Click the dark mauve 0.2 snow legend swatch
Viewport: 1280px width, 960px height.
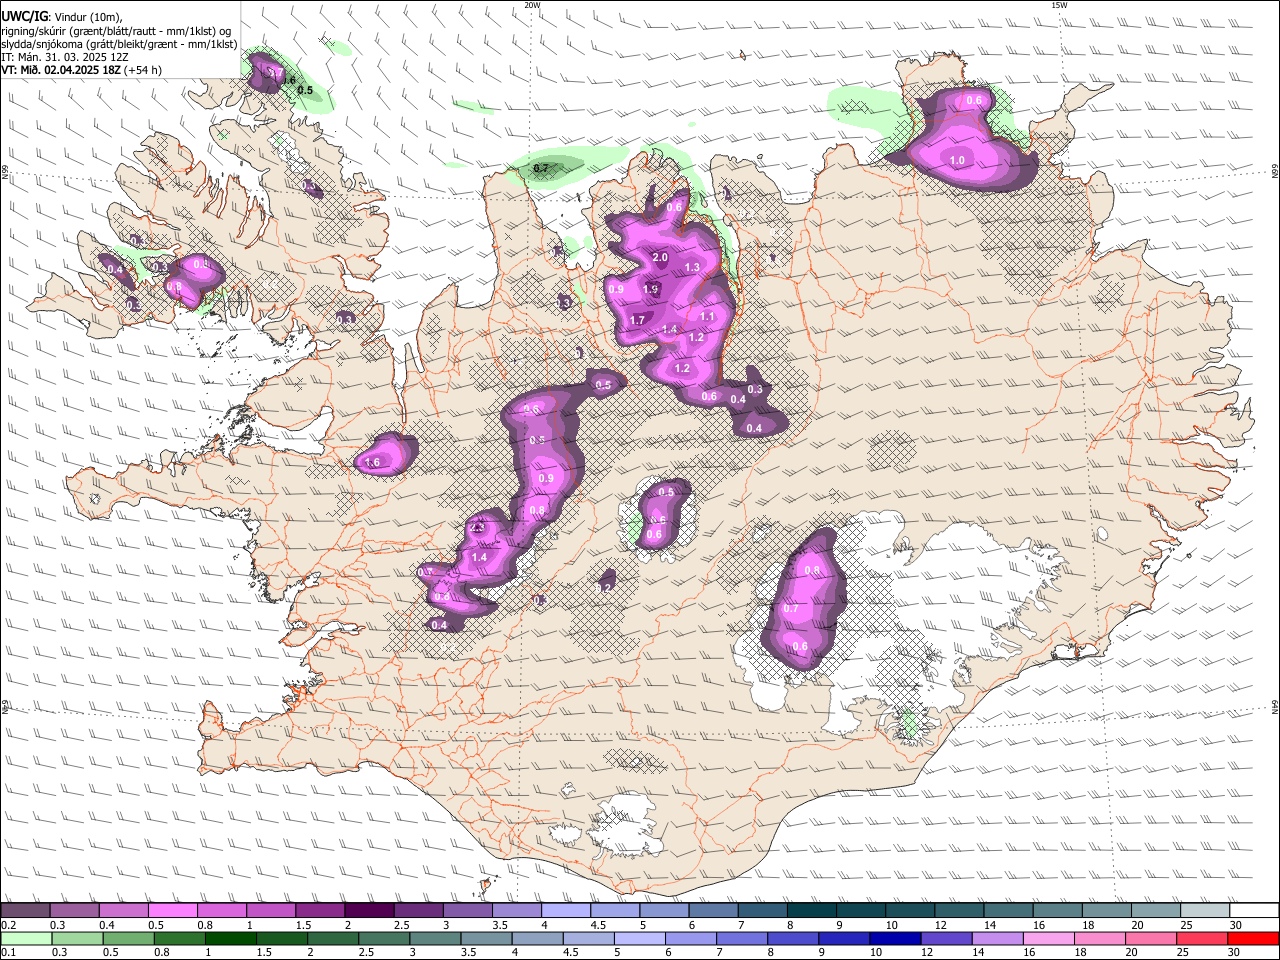point(25,910)
